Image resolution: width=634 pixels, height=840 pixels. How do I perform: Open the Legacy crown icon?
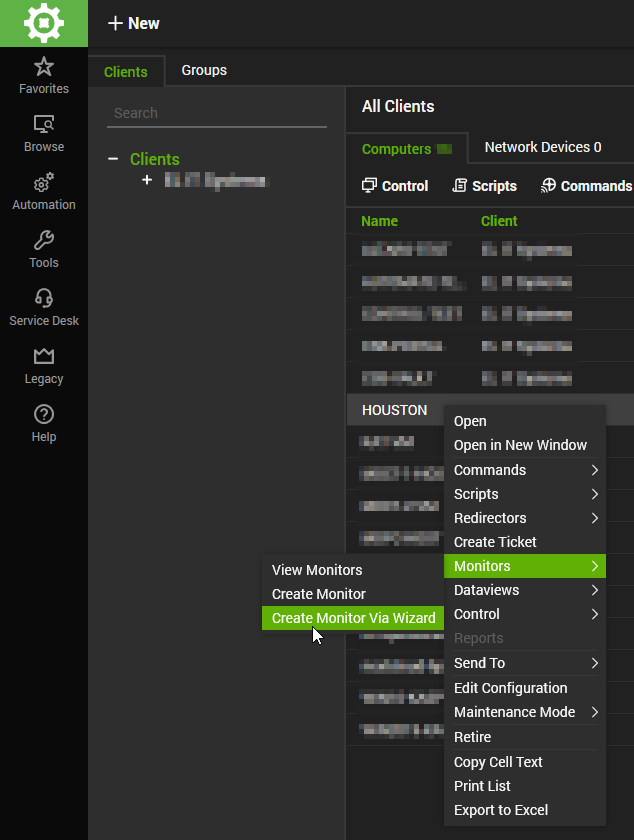pyautogui.click(x=44, y=357)
